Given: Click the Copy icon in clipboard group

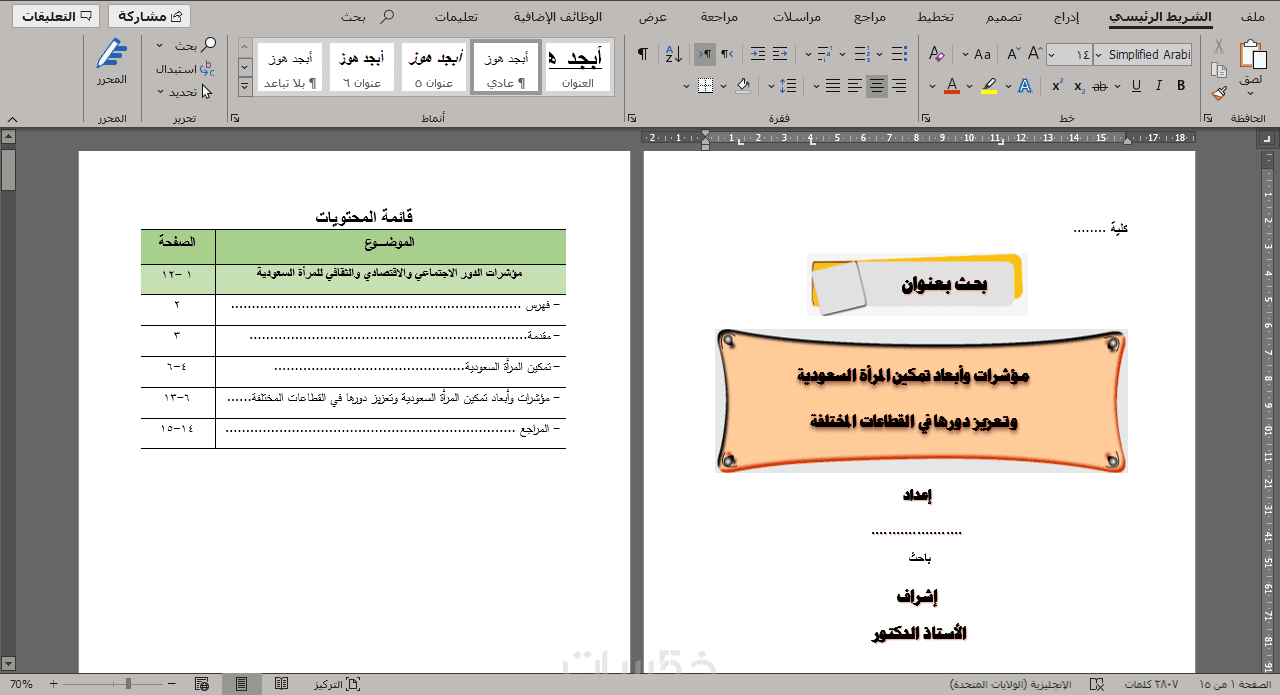Looking at the screenshot, I should tap(1218, 70).
